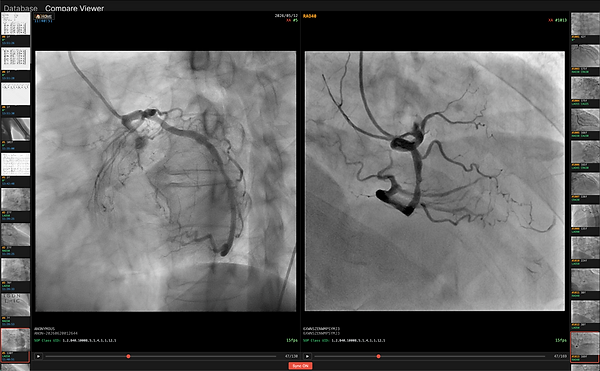Screen dimensions: 600x371
Task: Select the red-highlighted thumbnail in right strip
Action: [585, 347]
